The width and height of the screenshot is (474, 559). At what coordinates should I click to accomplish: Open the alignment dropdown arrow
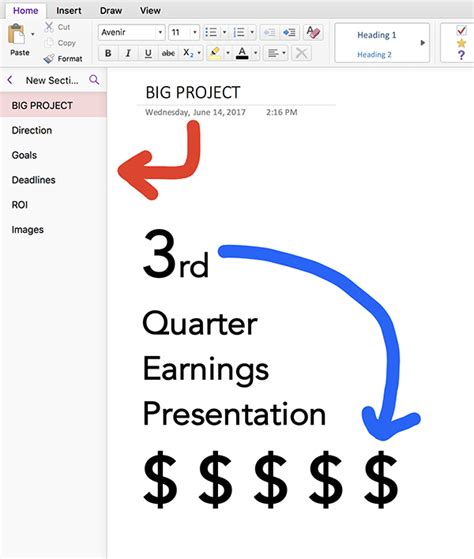[x=284, y=53]
